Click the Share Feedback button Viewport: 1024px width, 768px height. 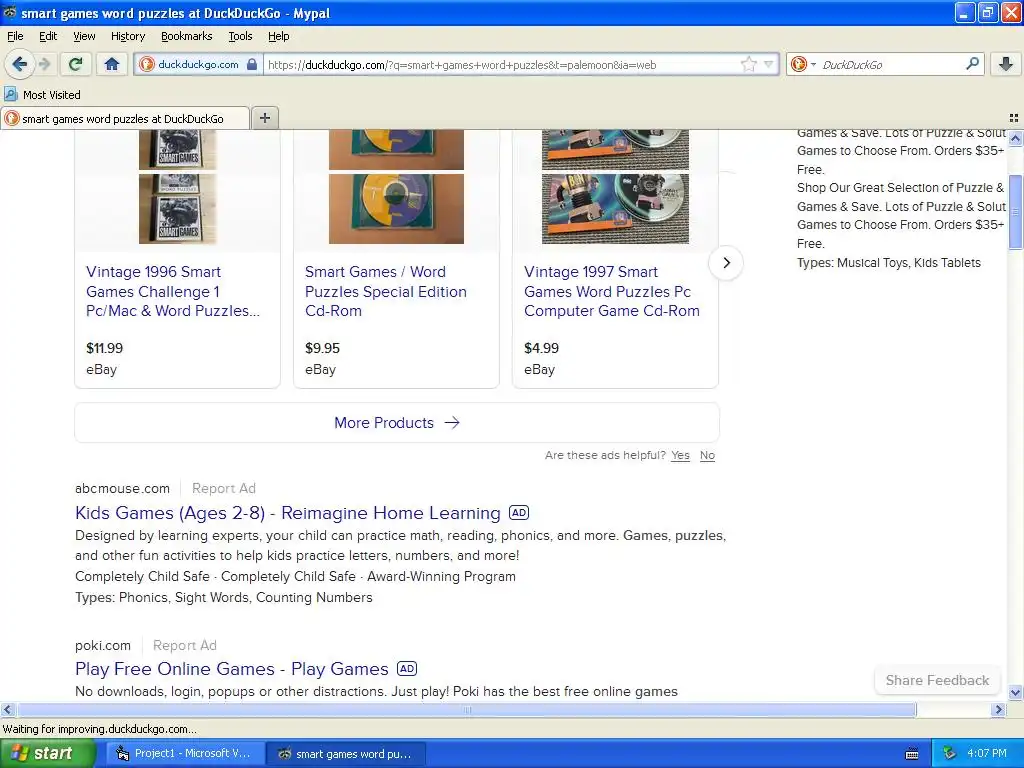click(x=937, y=680)
